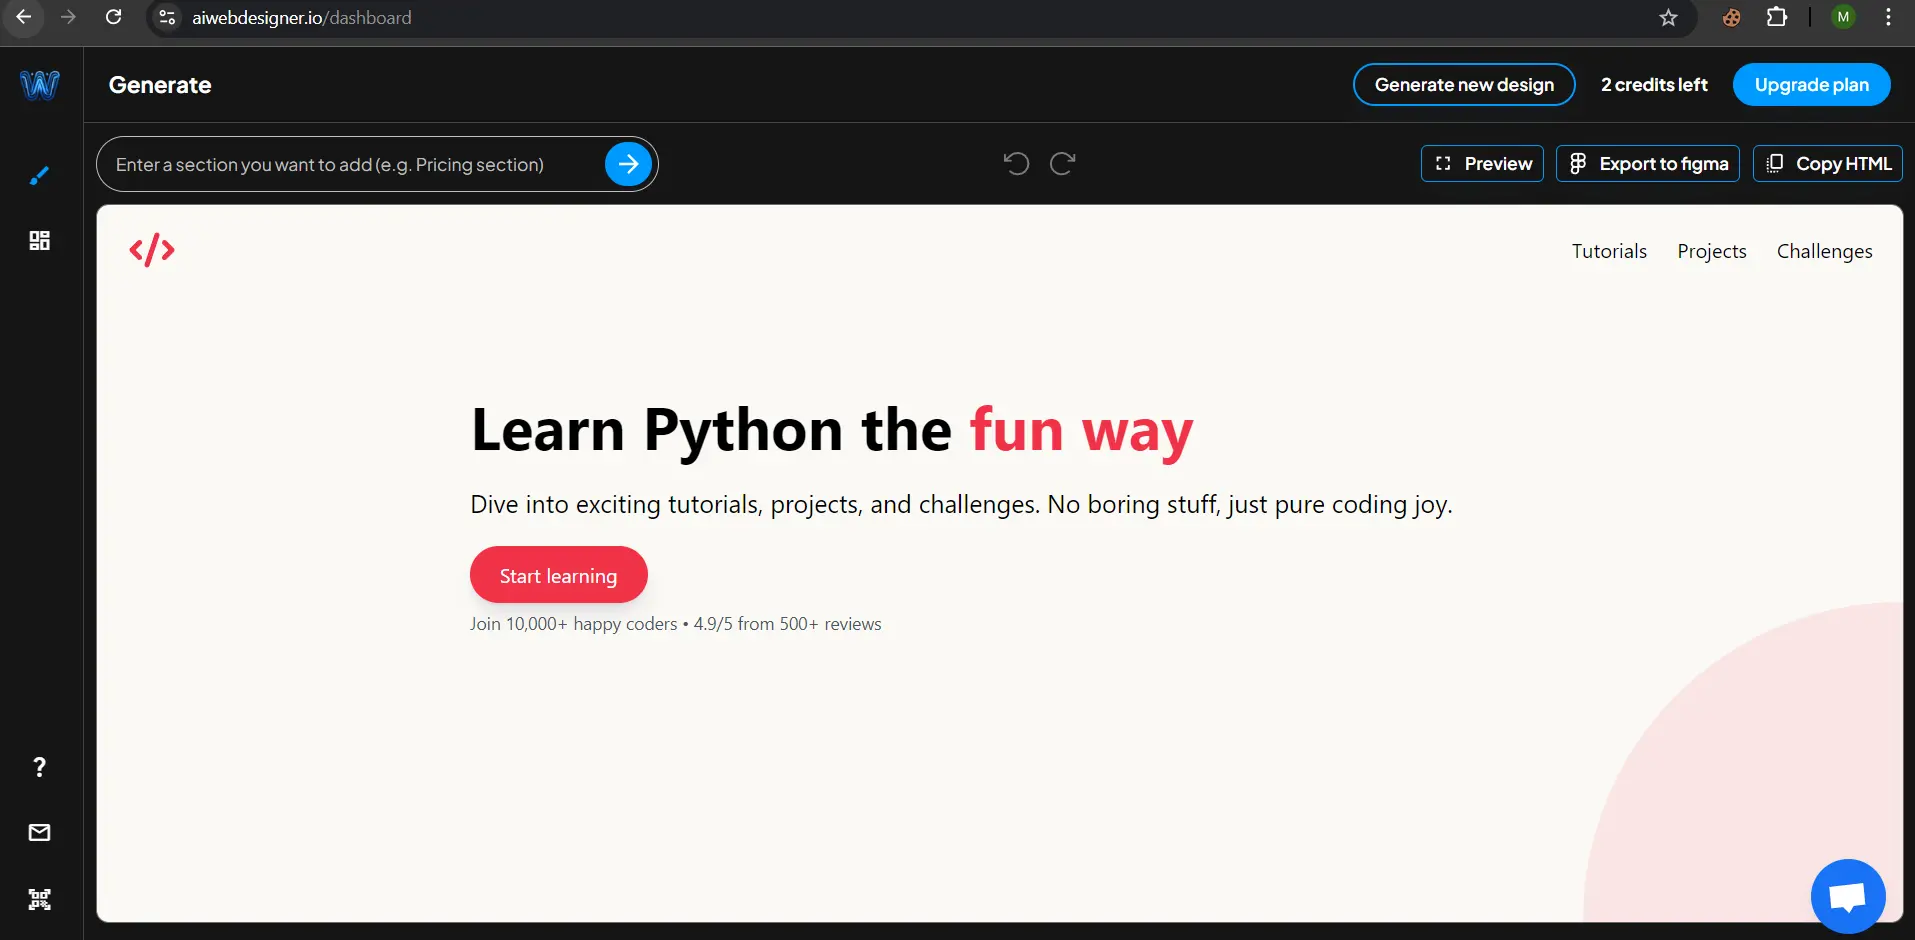
Task: Click the Start learning button
Action: click(559, 575)
